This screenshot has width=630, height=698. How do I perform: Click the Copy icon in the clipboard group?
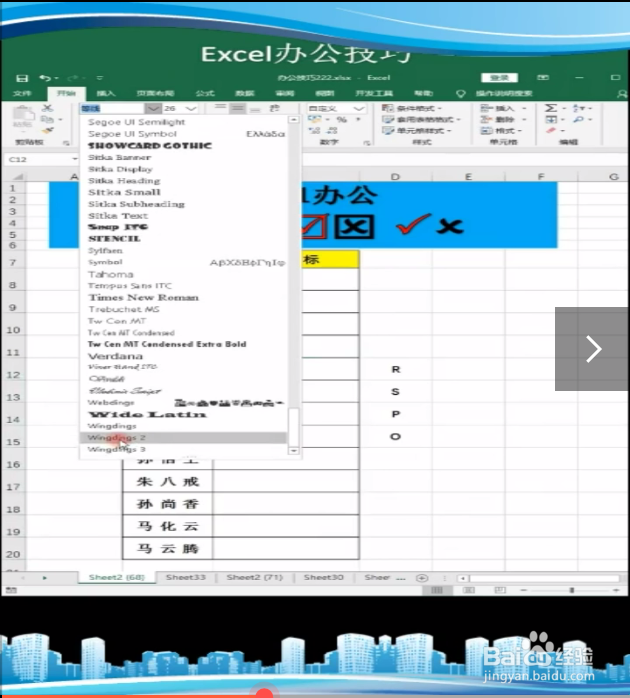pyautogui.click(x=47, y=119)
